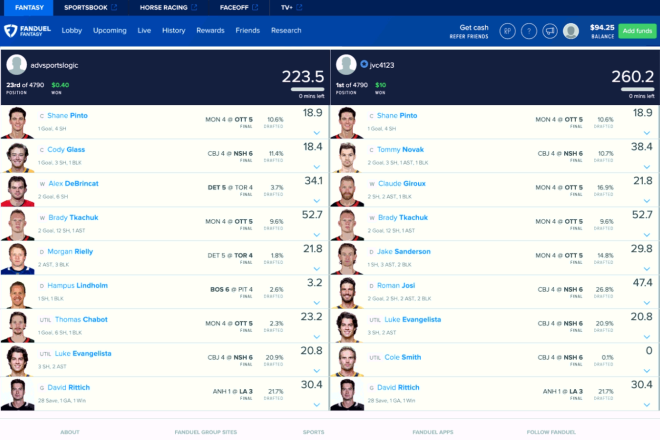Image resolution: width=660 pixels, height=440 pixels.
Task: Click Roman Josi player photo
Action: (347, 293)
